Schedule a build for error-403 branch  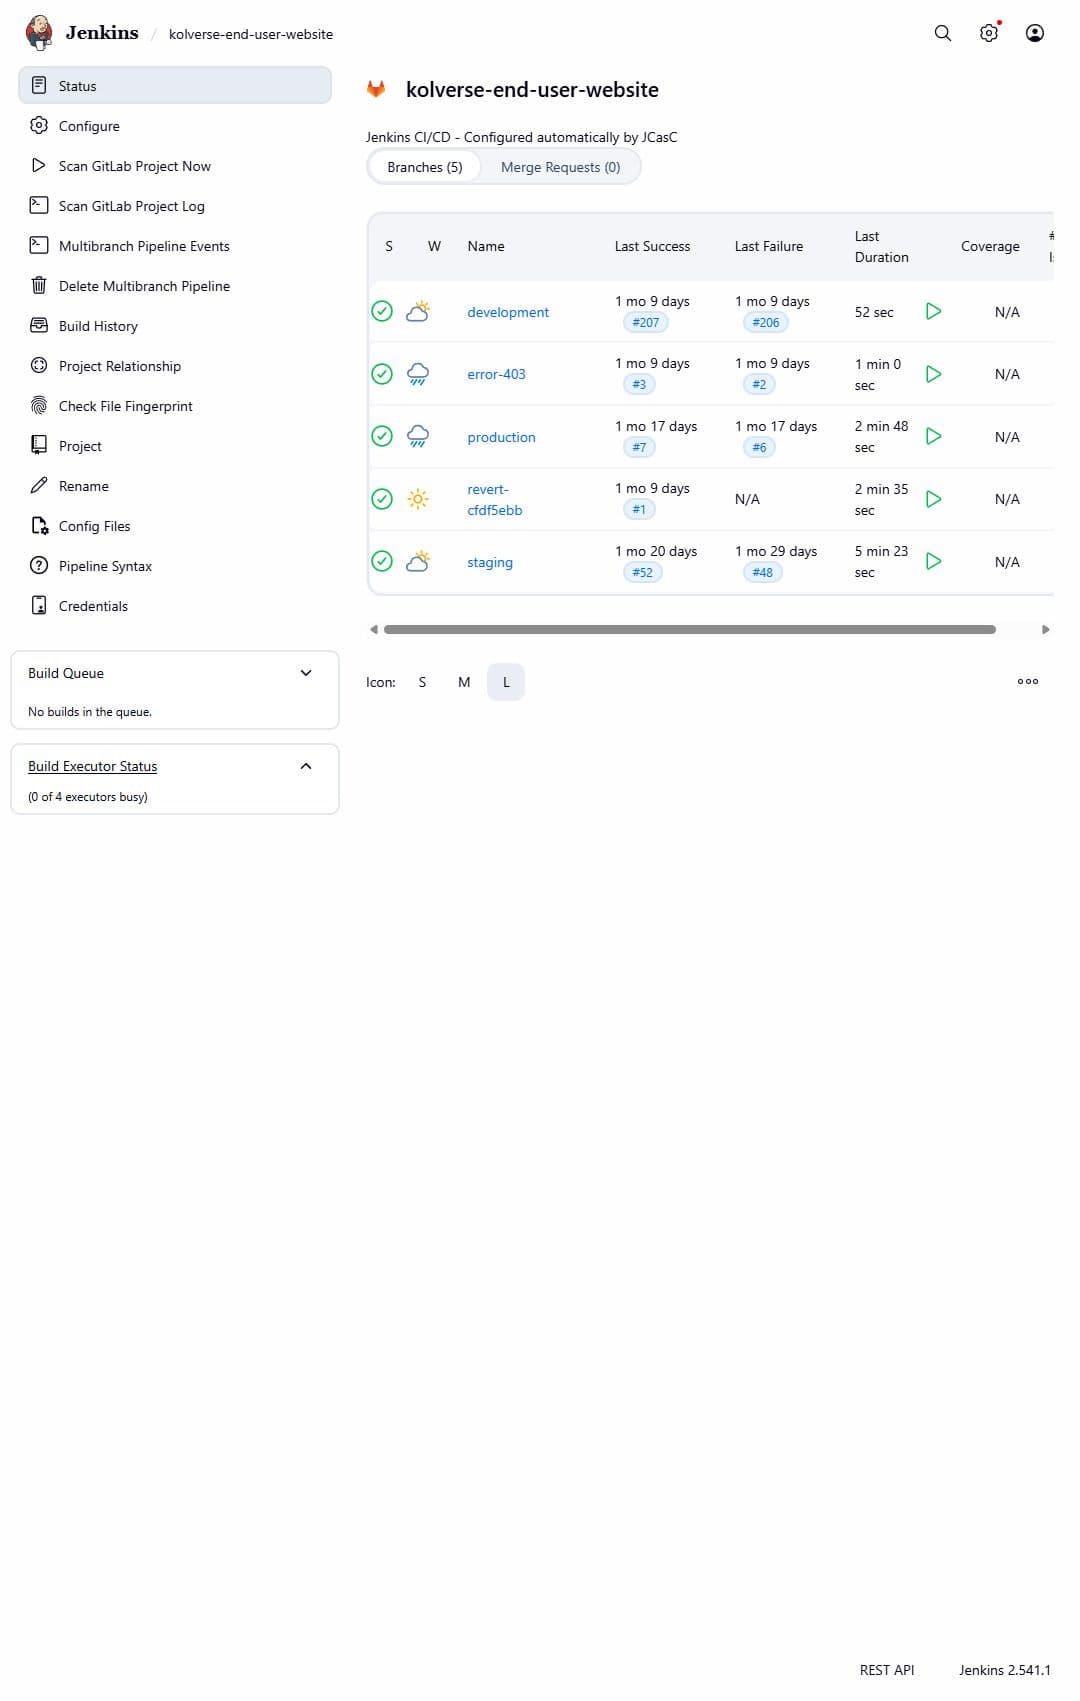point(933,374)
